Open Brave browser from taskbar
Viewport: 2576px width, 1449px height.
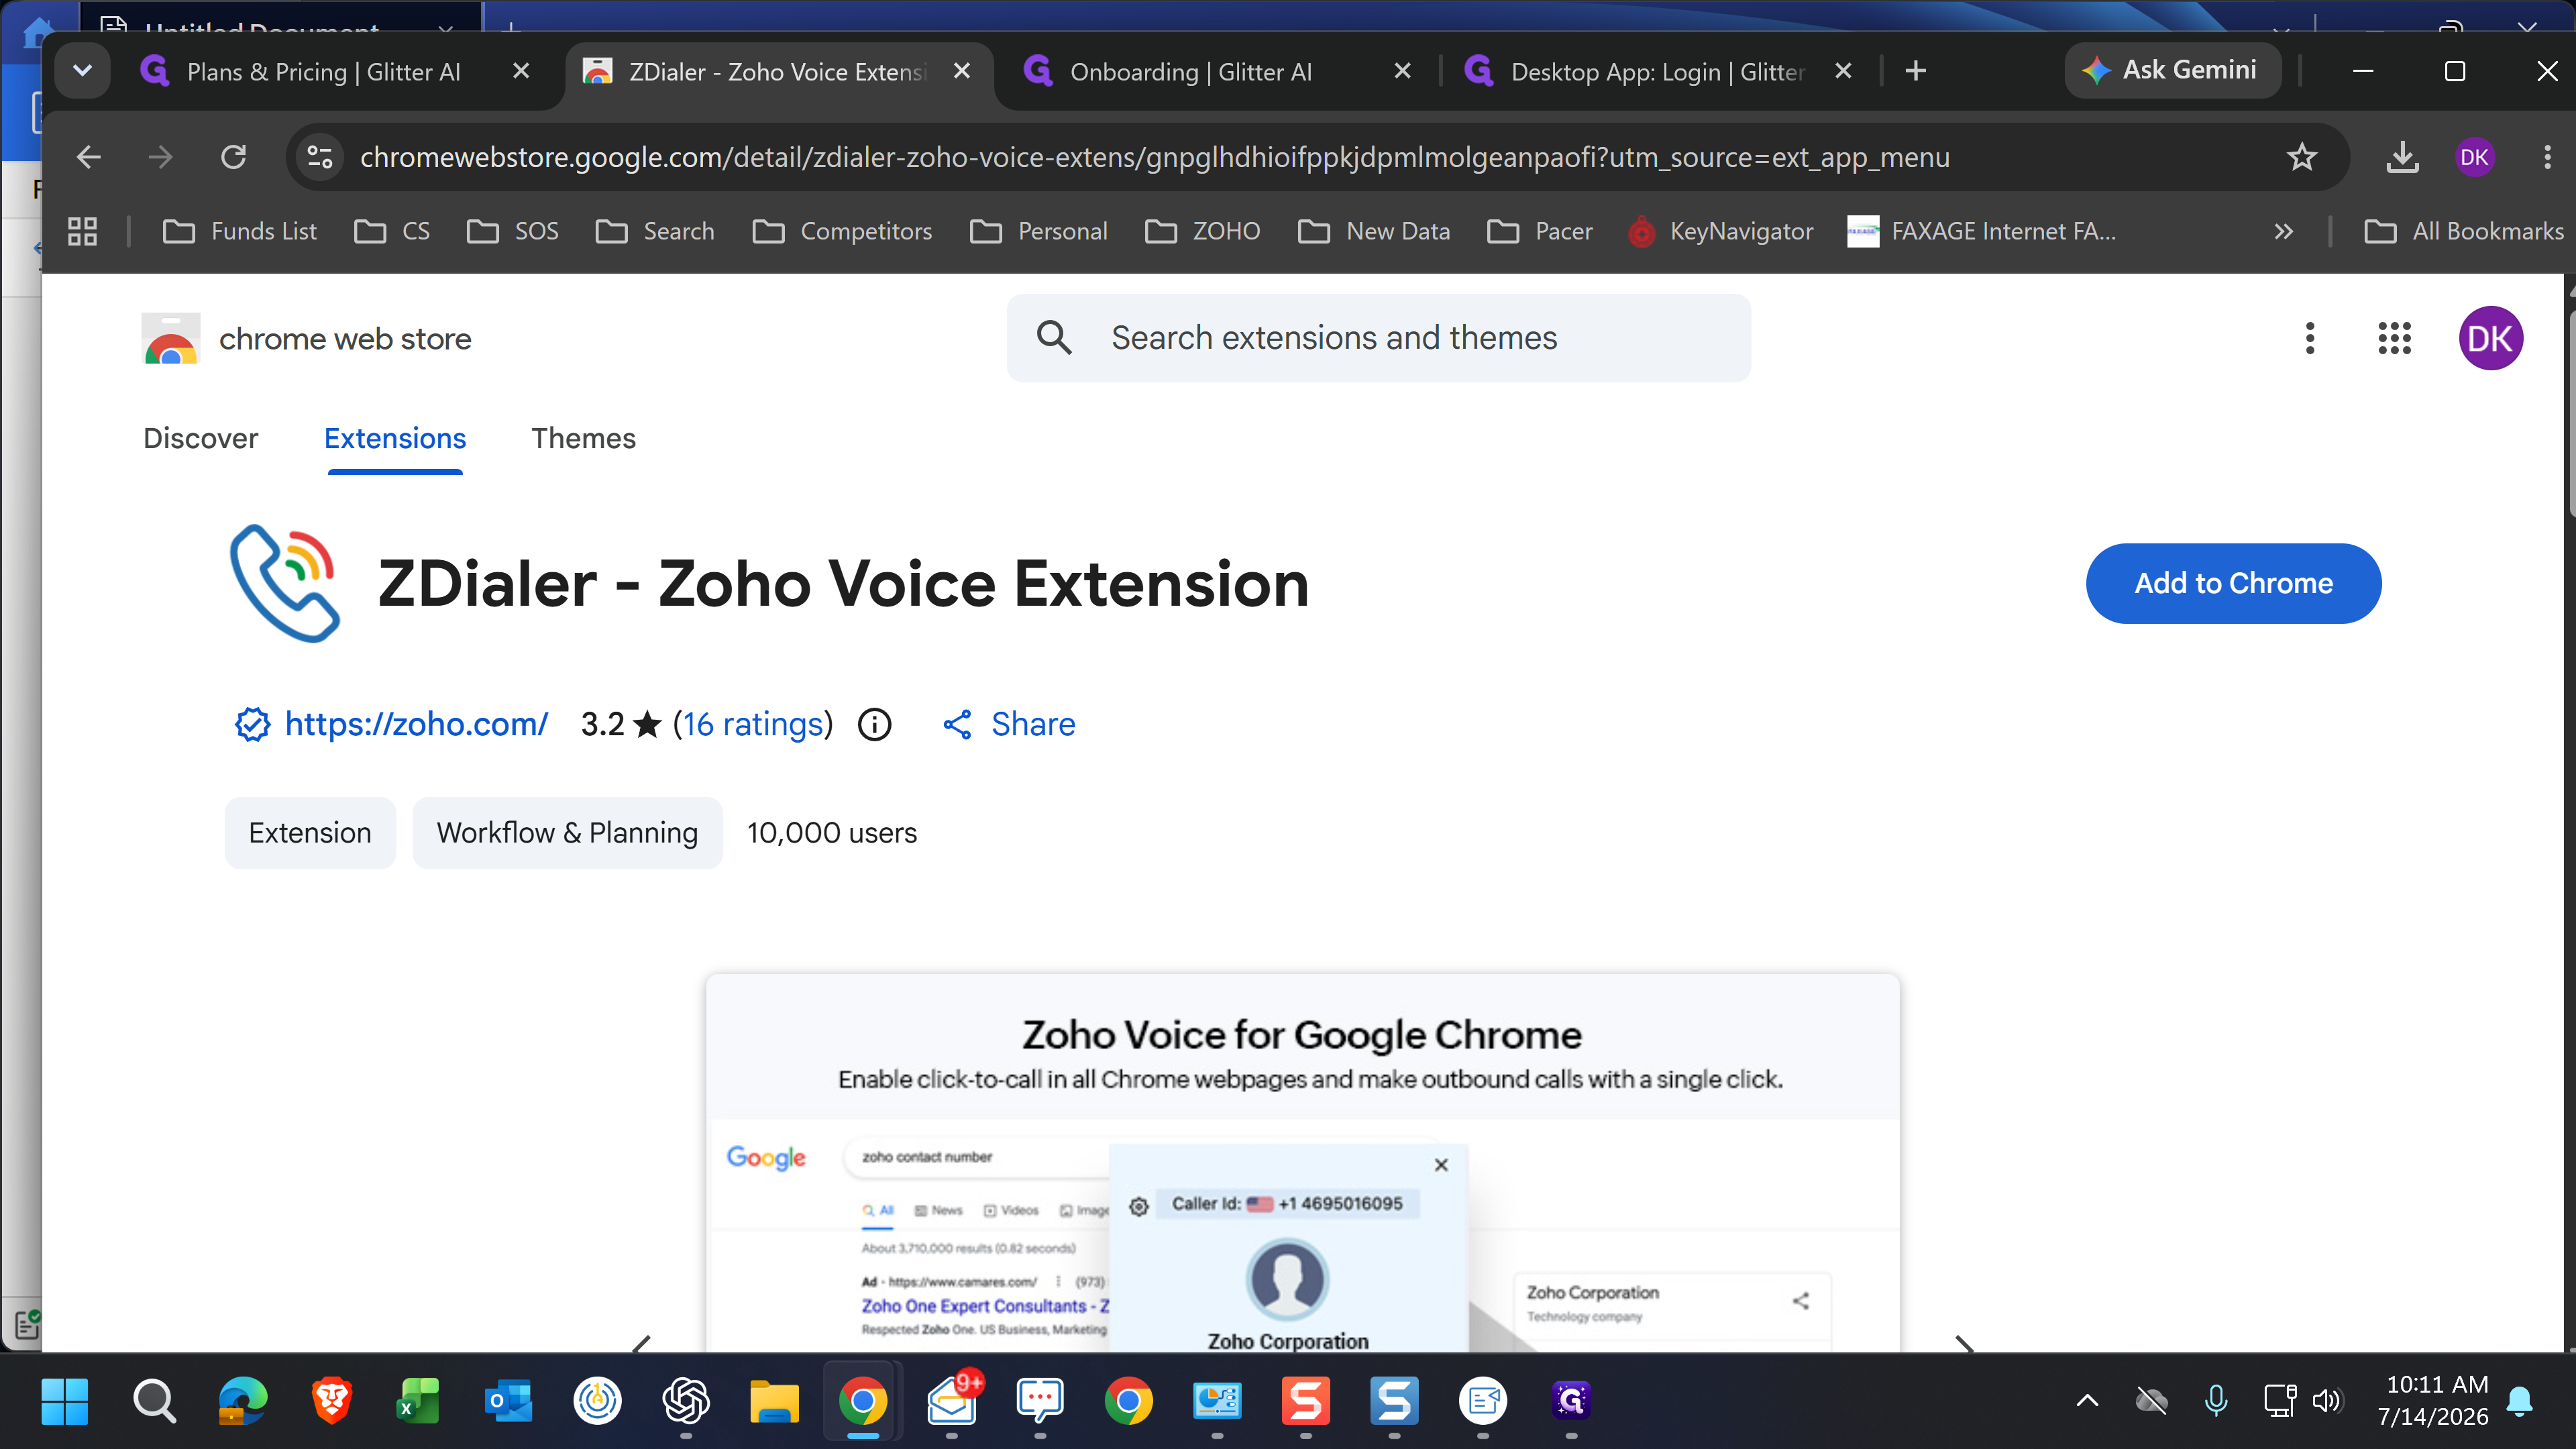point(331,1401)
